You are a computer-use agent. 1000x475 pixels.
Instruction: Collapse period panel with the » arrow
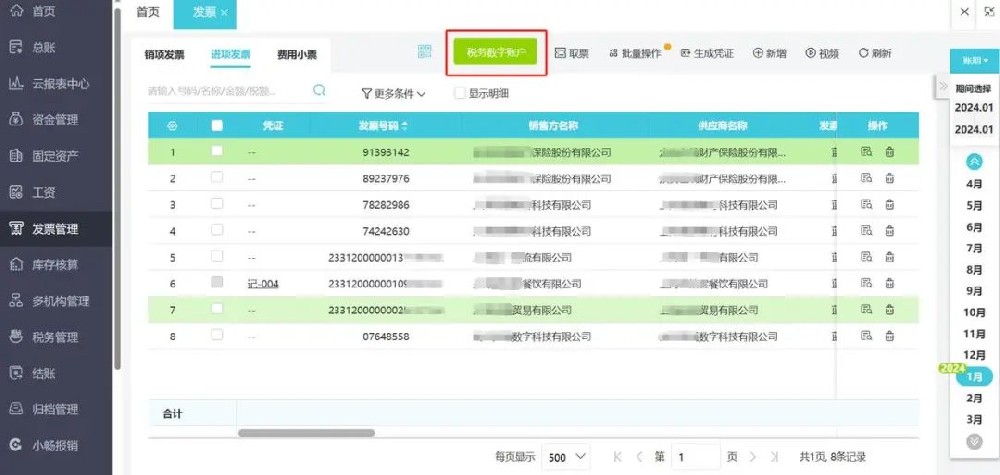(x=943, y=86)
